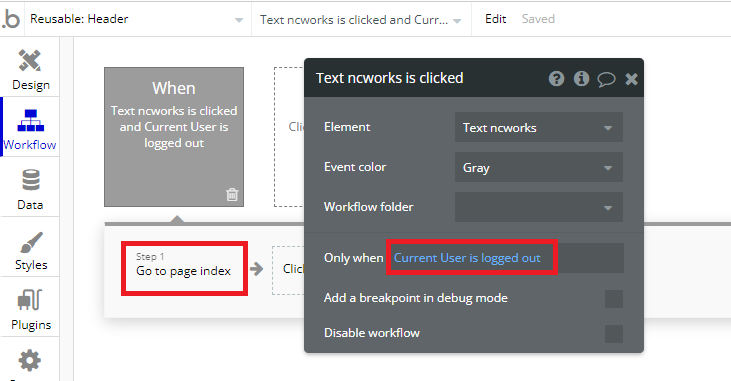Click the Event color label
This screenshot has width=731, height=381.
(x=355, y=167)
